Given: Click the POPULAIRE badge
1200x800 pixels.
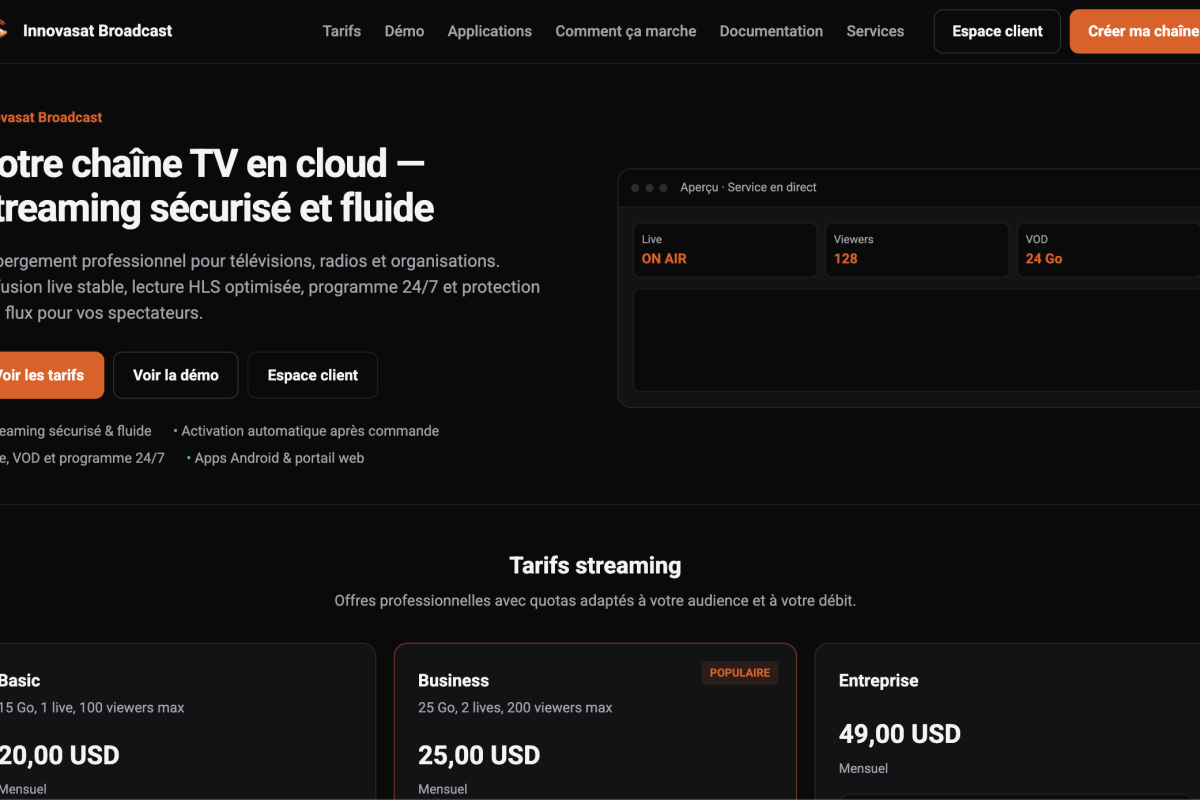Looking at the screenshot, I should 740,673.
